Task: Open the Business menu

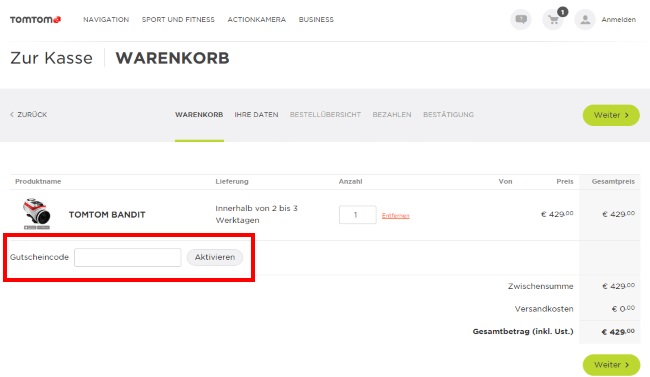Action: coord(316,19)
